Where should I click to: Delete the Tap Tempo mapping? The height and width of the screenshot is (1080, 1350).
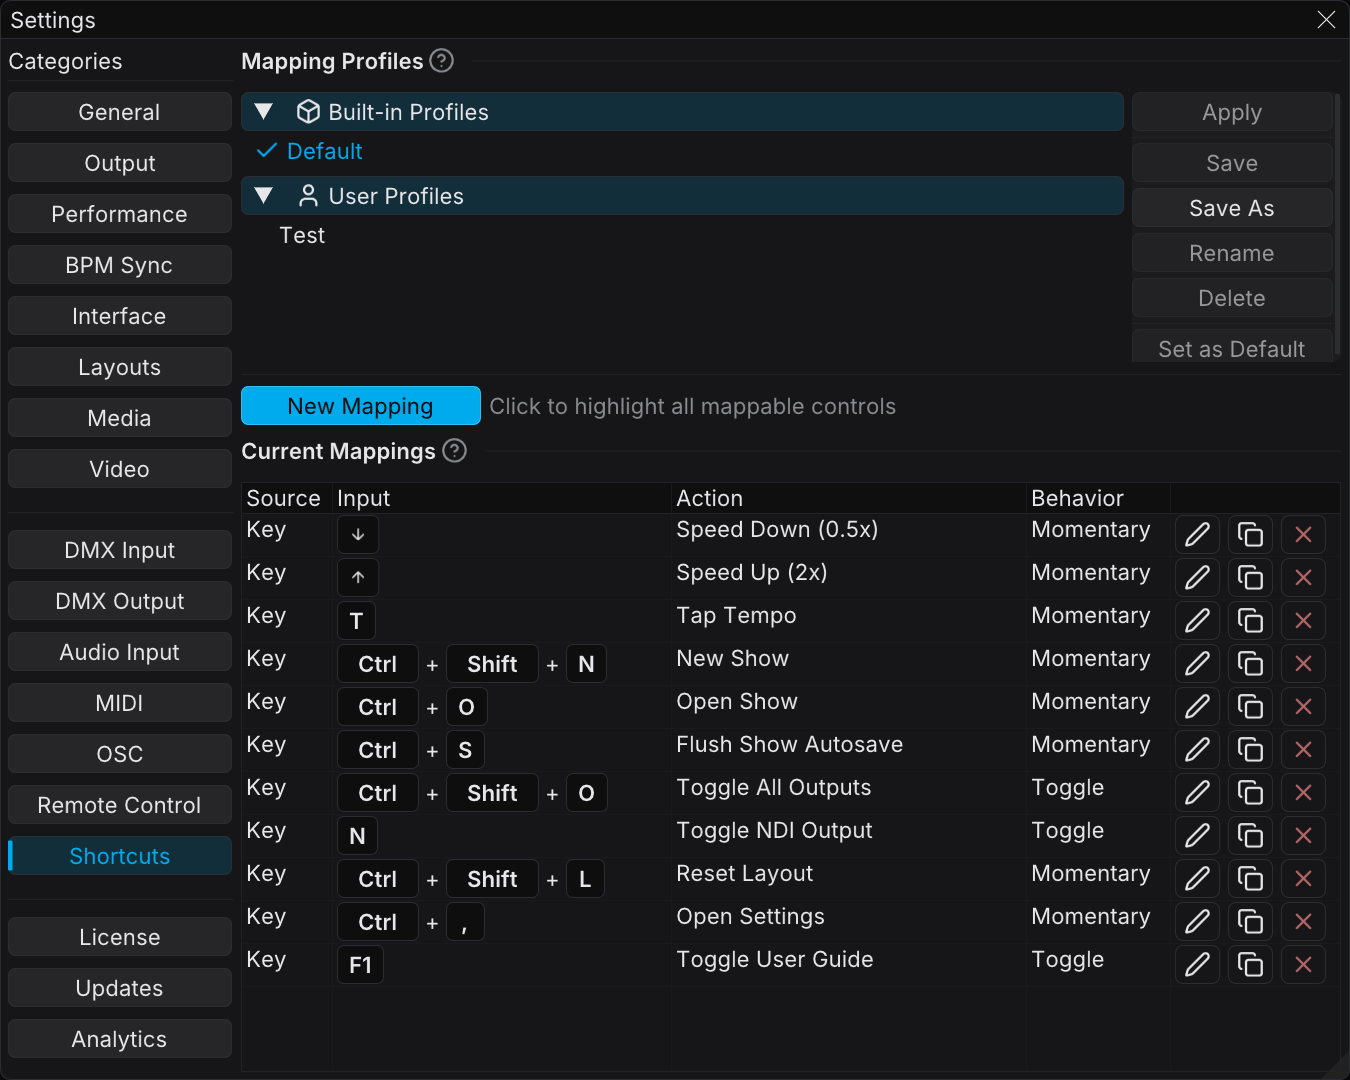point(1303,621)
